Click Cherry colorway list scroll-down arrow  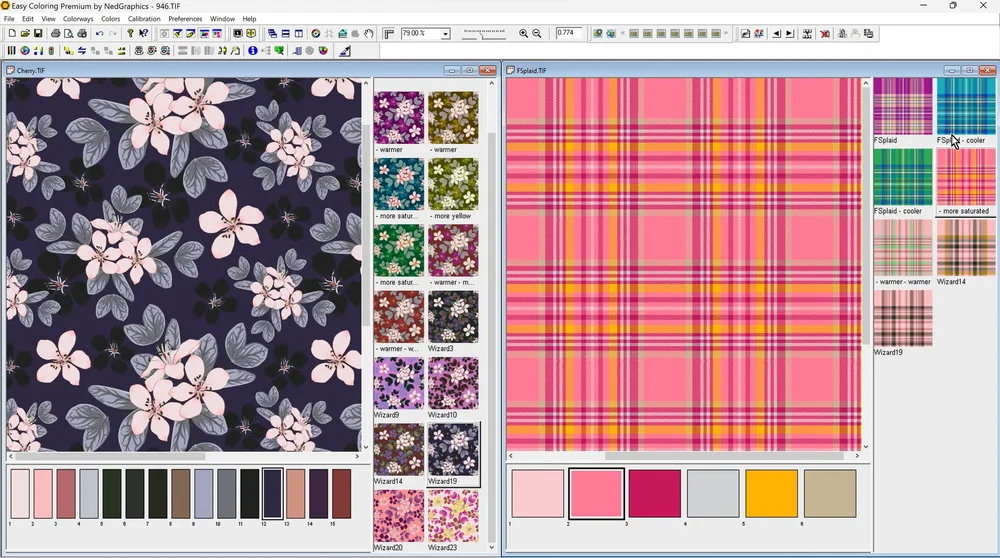pos(491,547)
